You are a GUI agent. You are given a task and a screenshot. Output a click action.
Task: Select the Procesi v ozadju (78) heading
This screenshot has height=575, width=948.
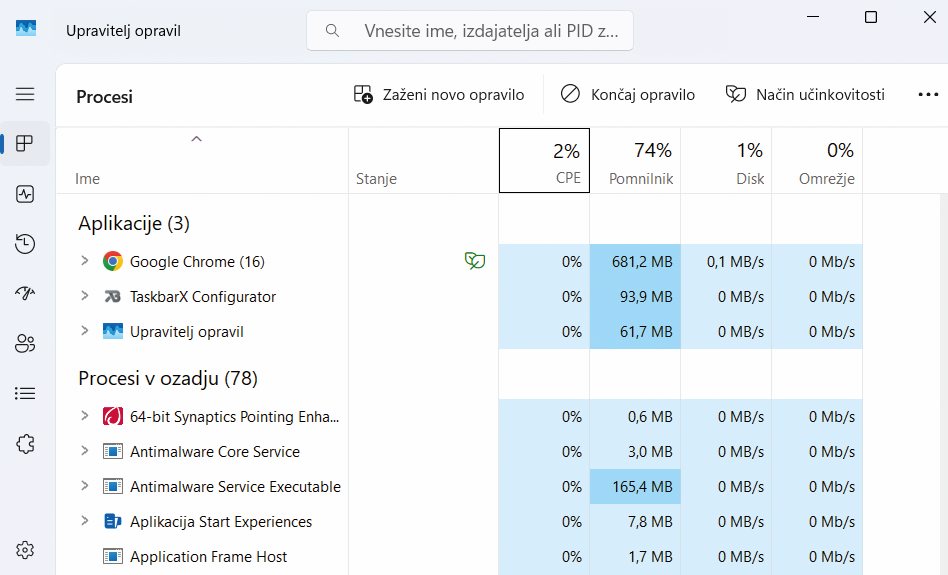tap(168, 378)
